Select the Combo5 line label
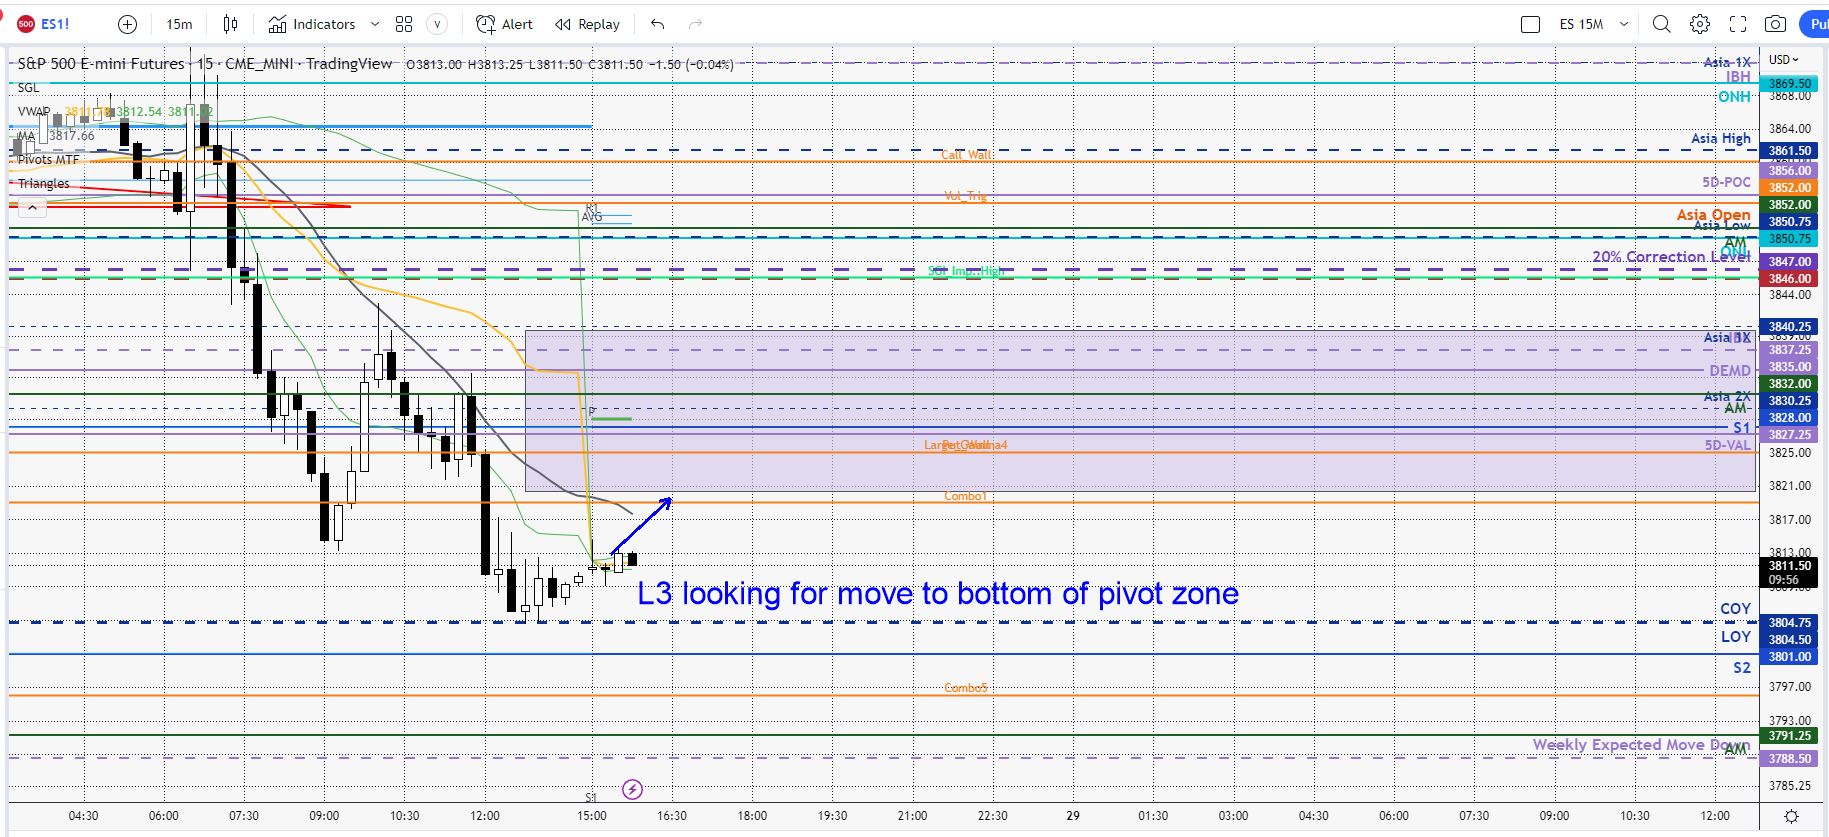Viewport: 1829px width, 837px height. [x=965, y=689]
